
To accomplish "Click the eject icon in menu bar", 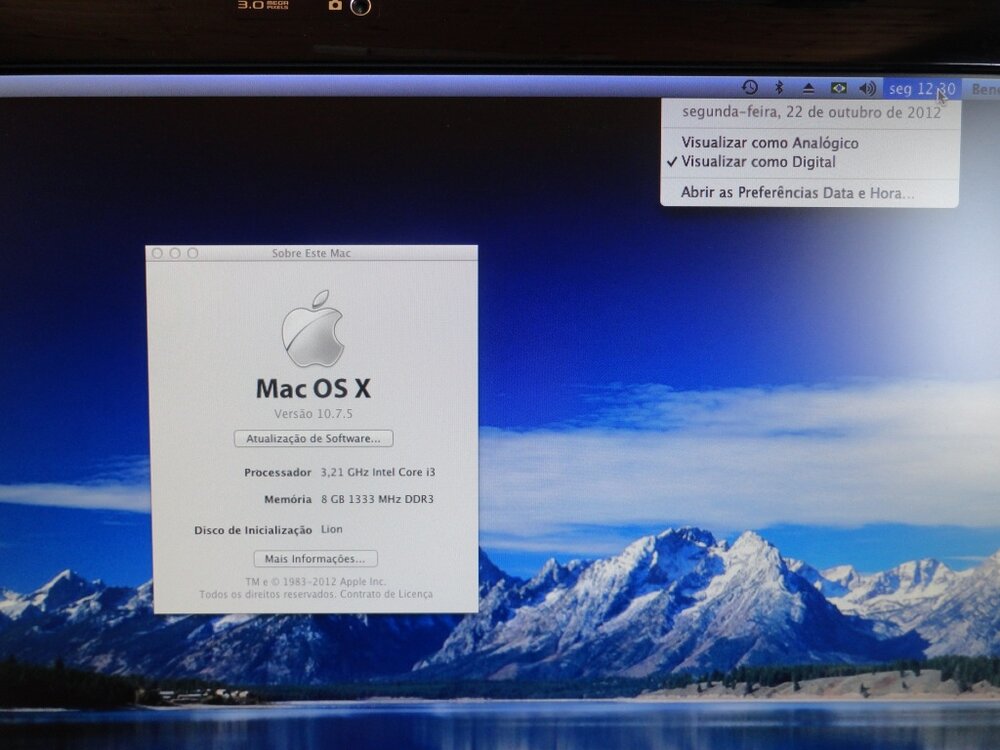I will click(808, 89).
